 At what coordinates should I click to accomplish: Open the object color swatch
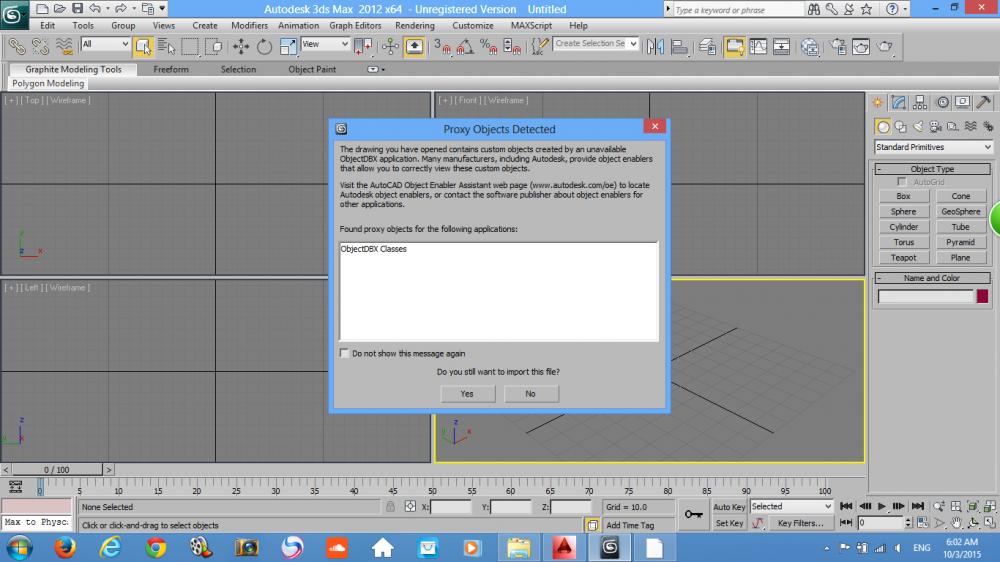pos(982,296)
